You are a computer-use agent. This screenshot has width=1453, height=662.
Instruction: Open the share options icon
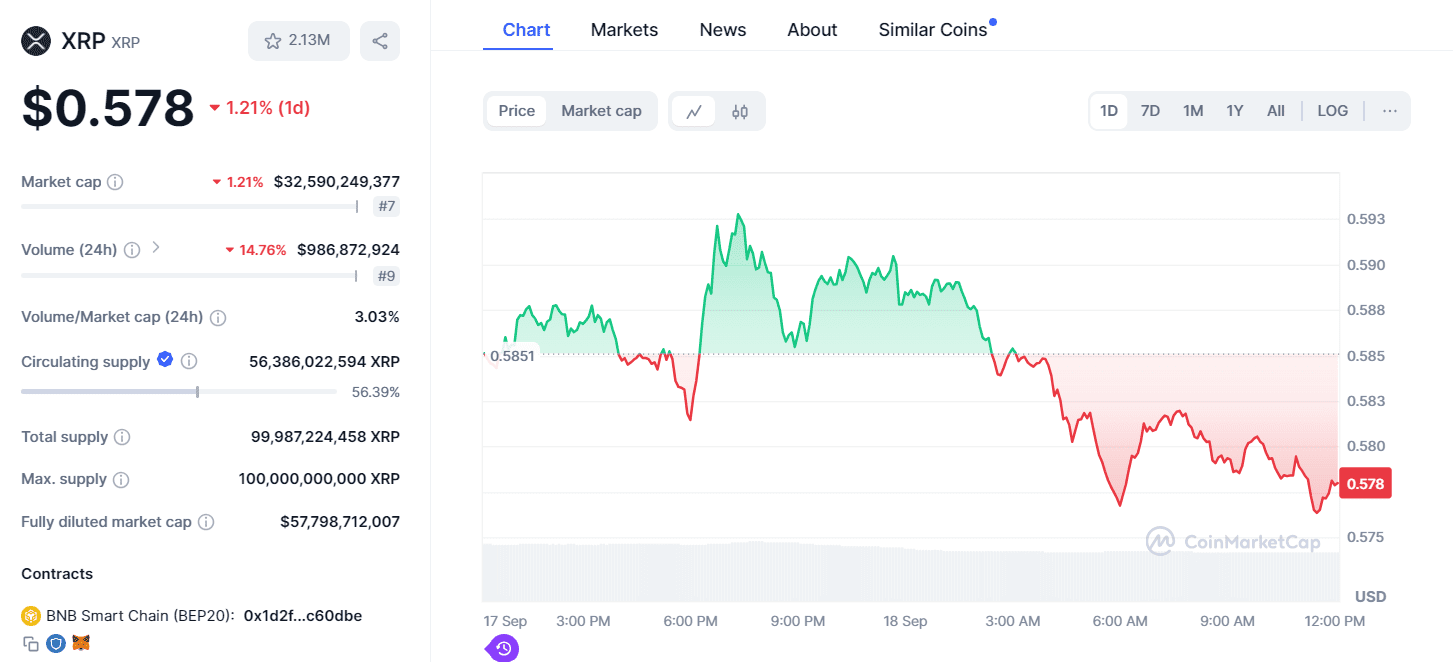[380, 41]
